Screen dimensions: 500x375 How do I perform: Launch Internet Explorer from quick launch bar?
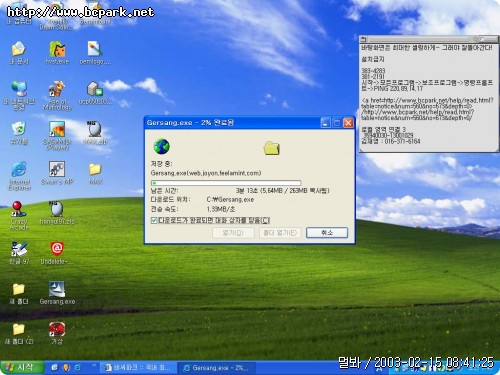point(77,367)
